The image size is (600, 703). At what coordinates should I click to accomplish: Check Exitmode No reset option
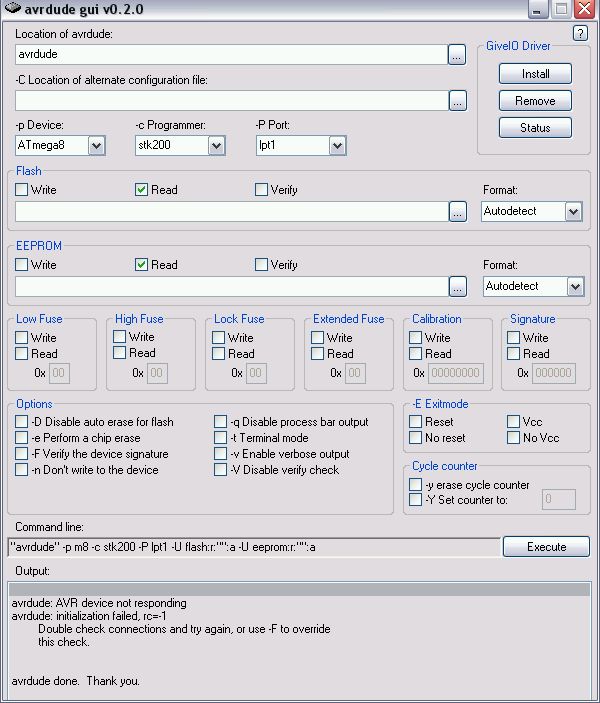point(415,437)
